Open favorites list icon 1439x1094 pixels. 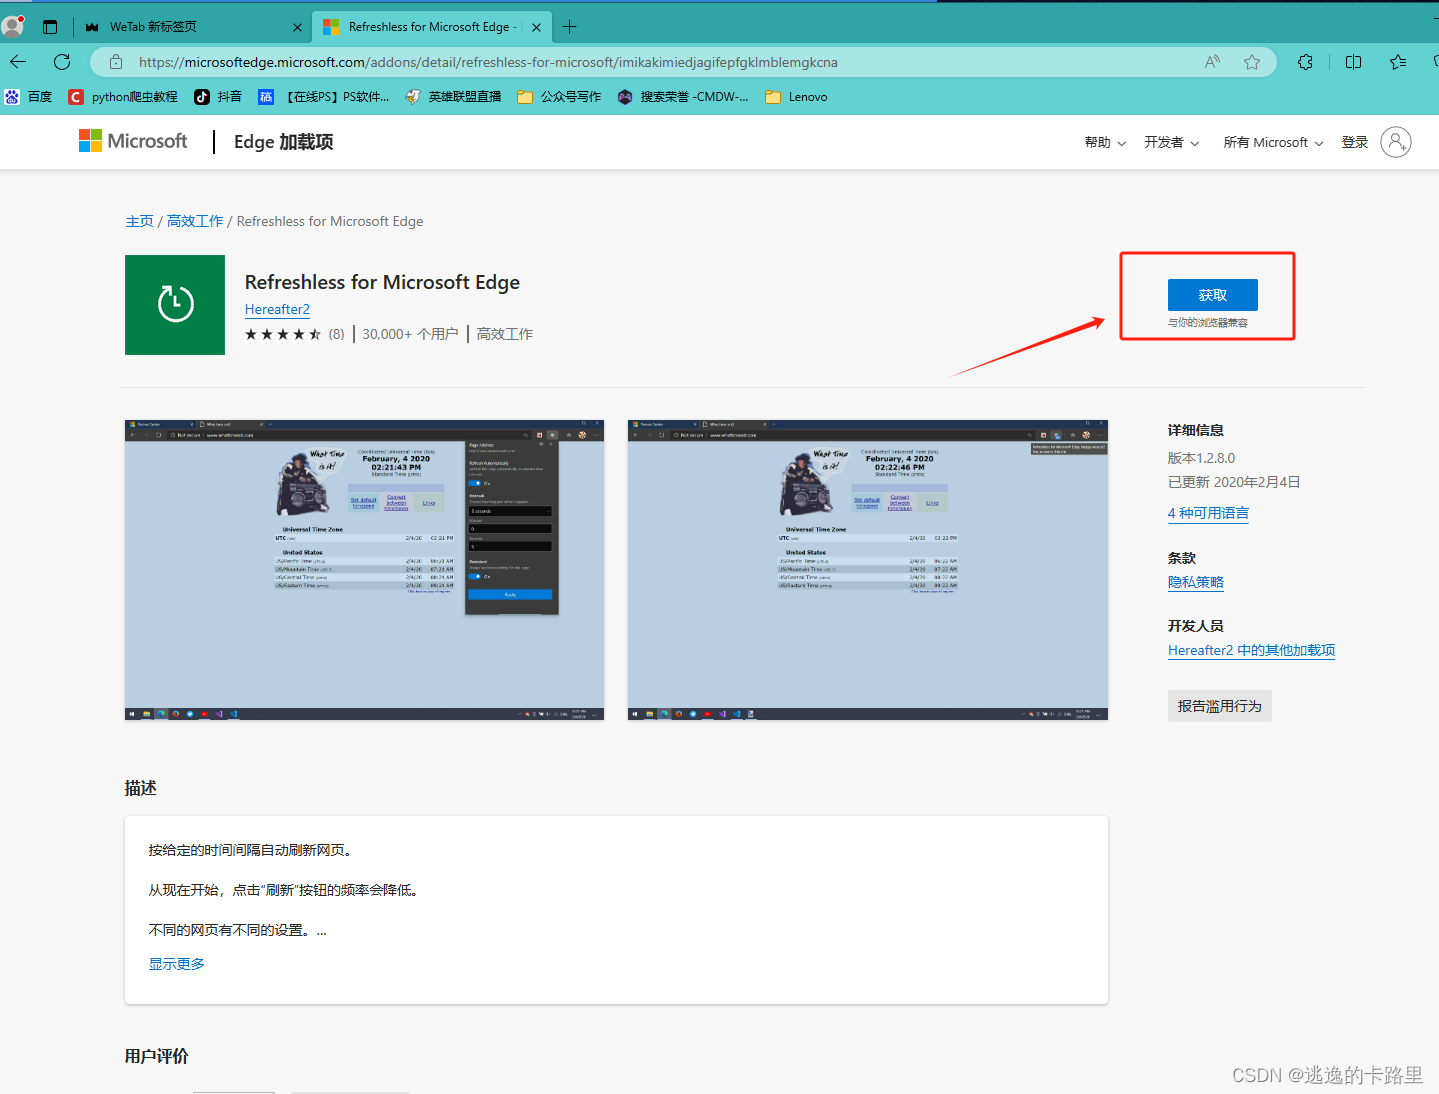click(x=1398, y=62)
